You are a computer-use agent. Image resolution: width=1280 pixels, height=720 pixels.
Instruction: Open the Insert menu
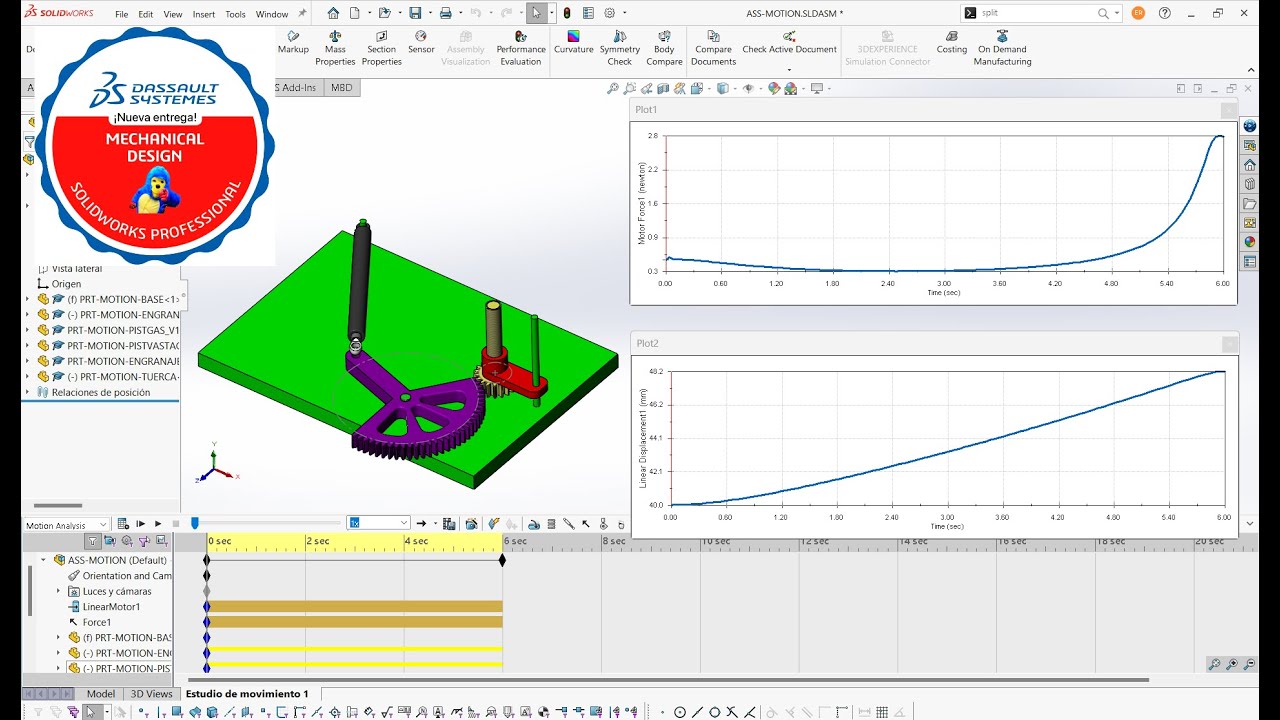click(203, 14)
